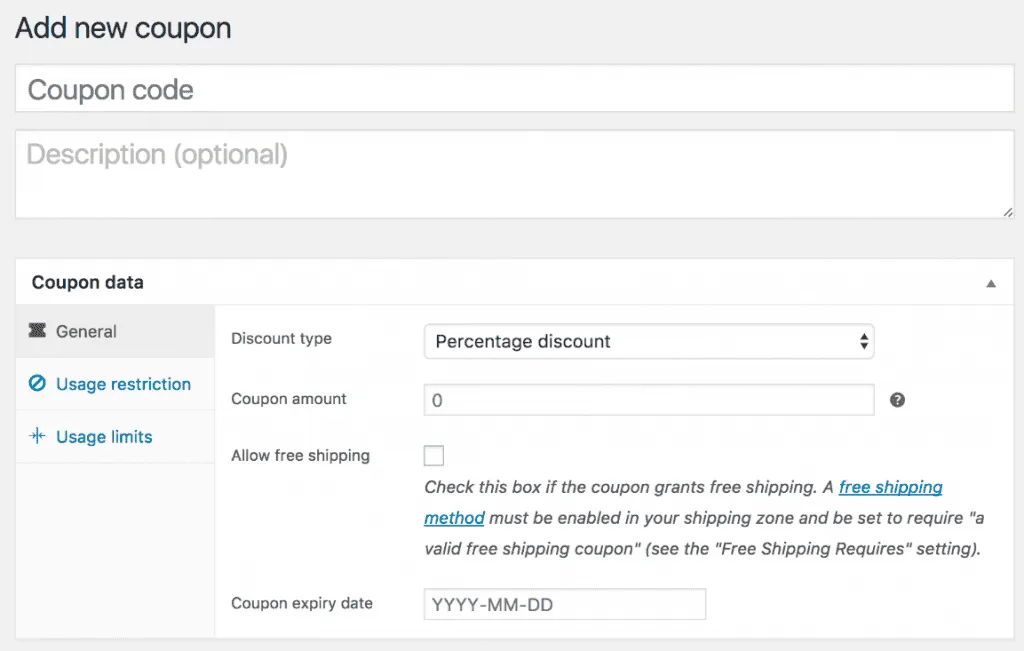Click the Coupon expiry date field
The width and height of the screenshot is (1024, 651).
point(564,604)
